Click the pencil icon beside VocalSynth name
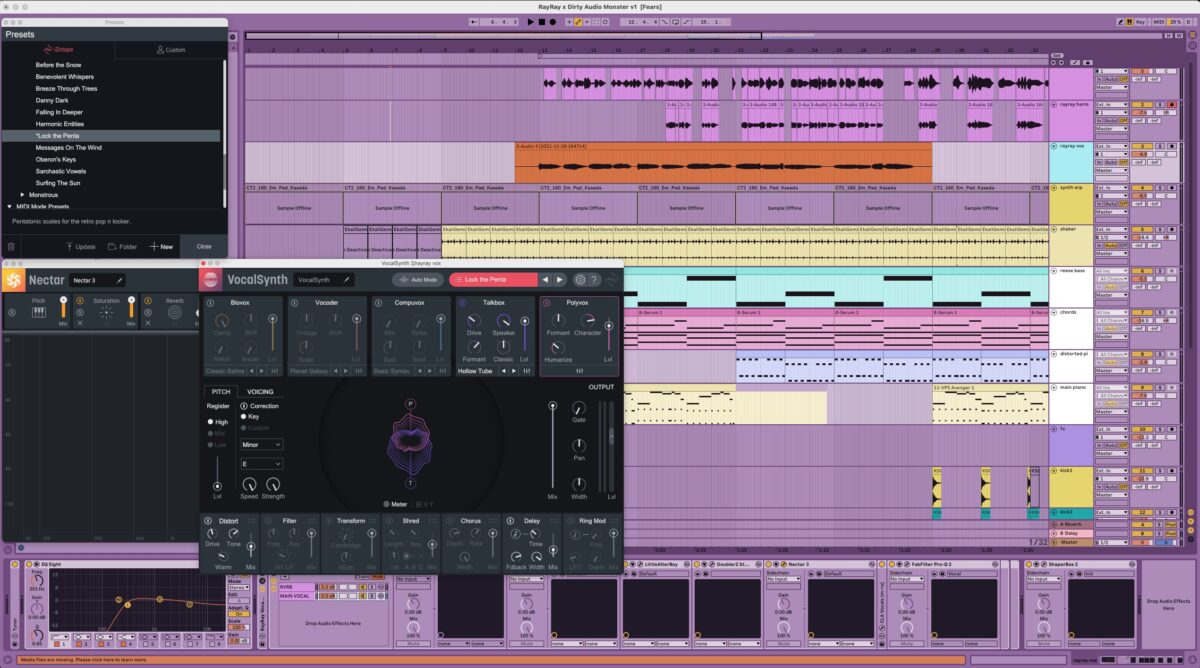 point(348,280)
